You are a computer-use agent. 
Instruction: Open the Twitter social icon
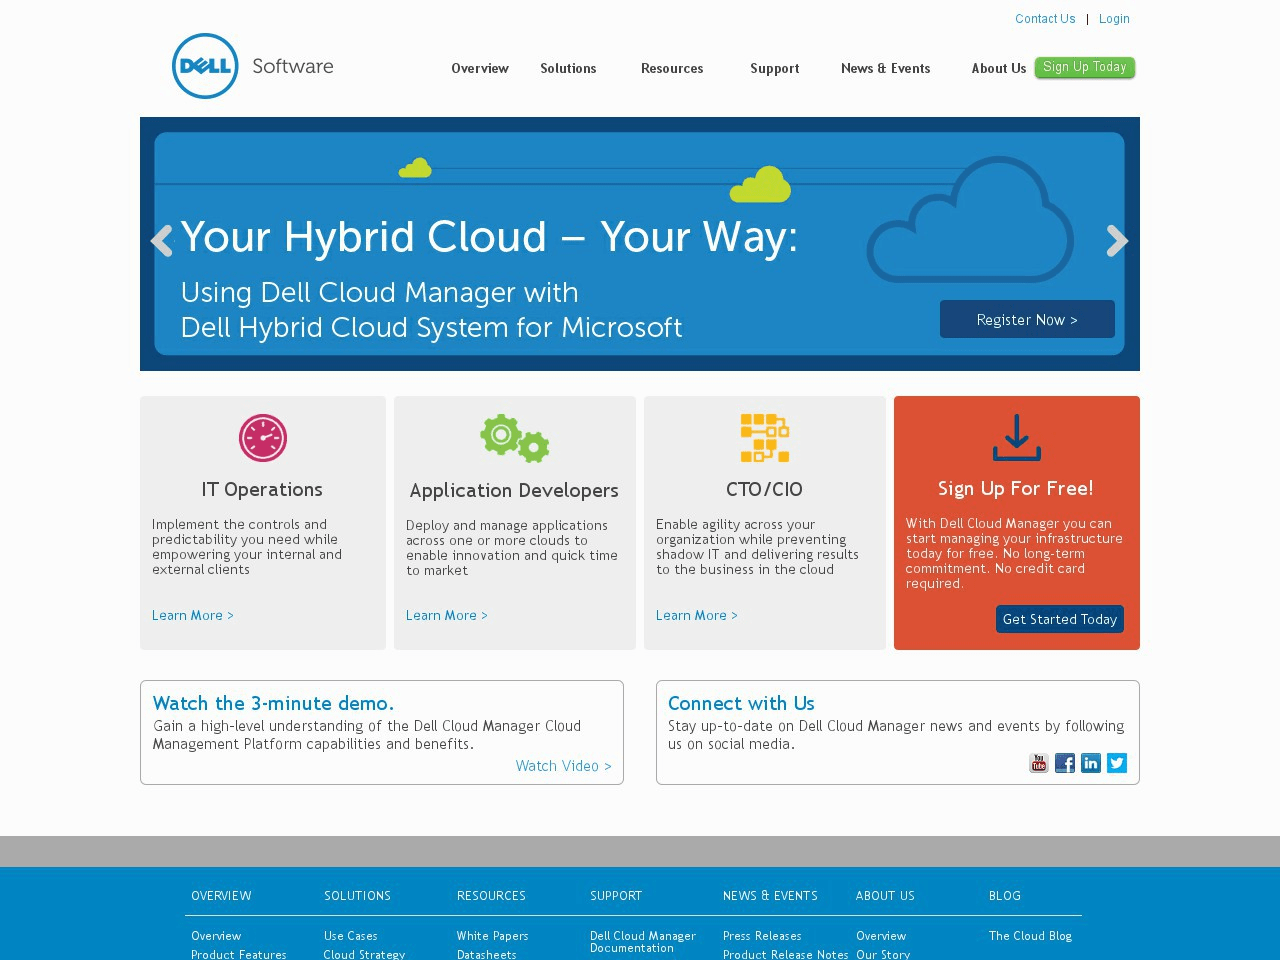click(x=1117, y=763)
